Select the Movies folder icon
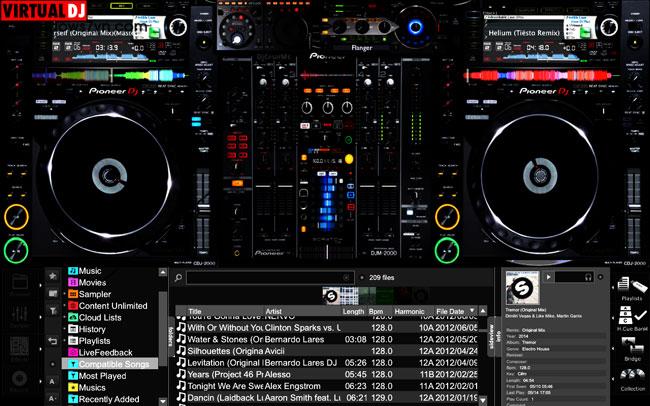The image size is (650, 406). 73,282
